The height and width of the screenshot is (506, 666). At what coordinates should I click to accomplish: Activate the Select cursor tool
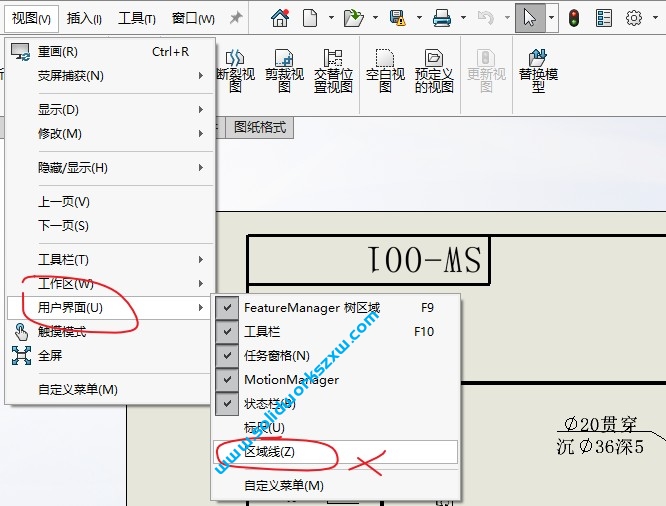[530, 18]
